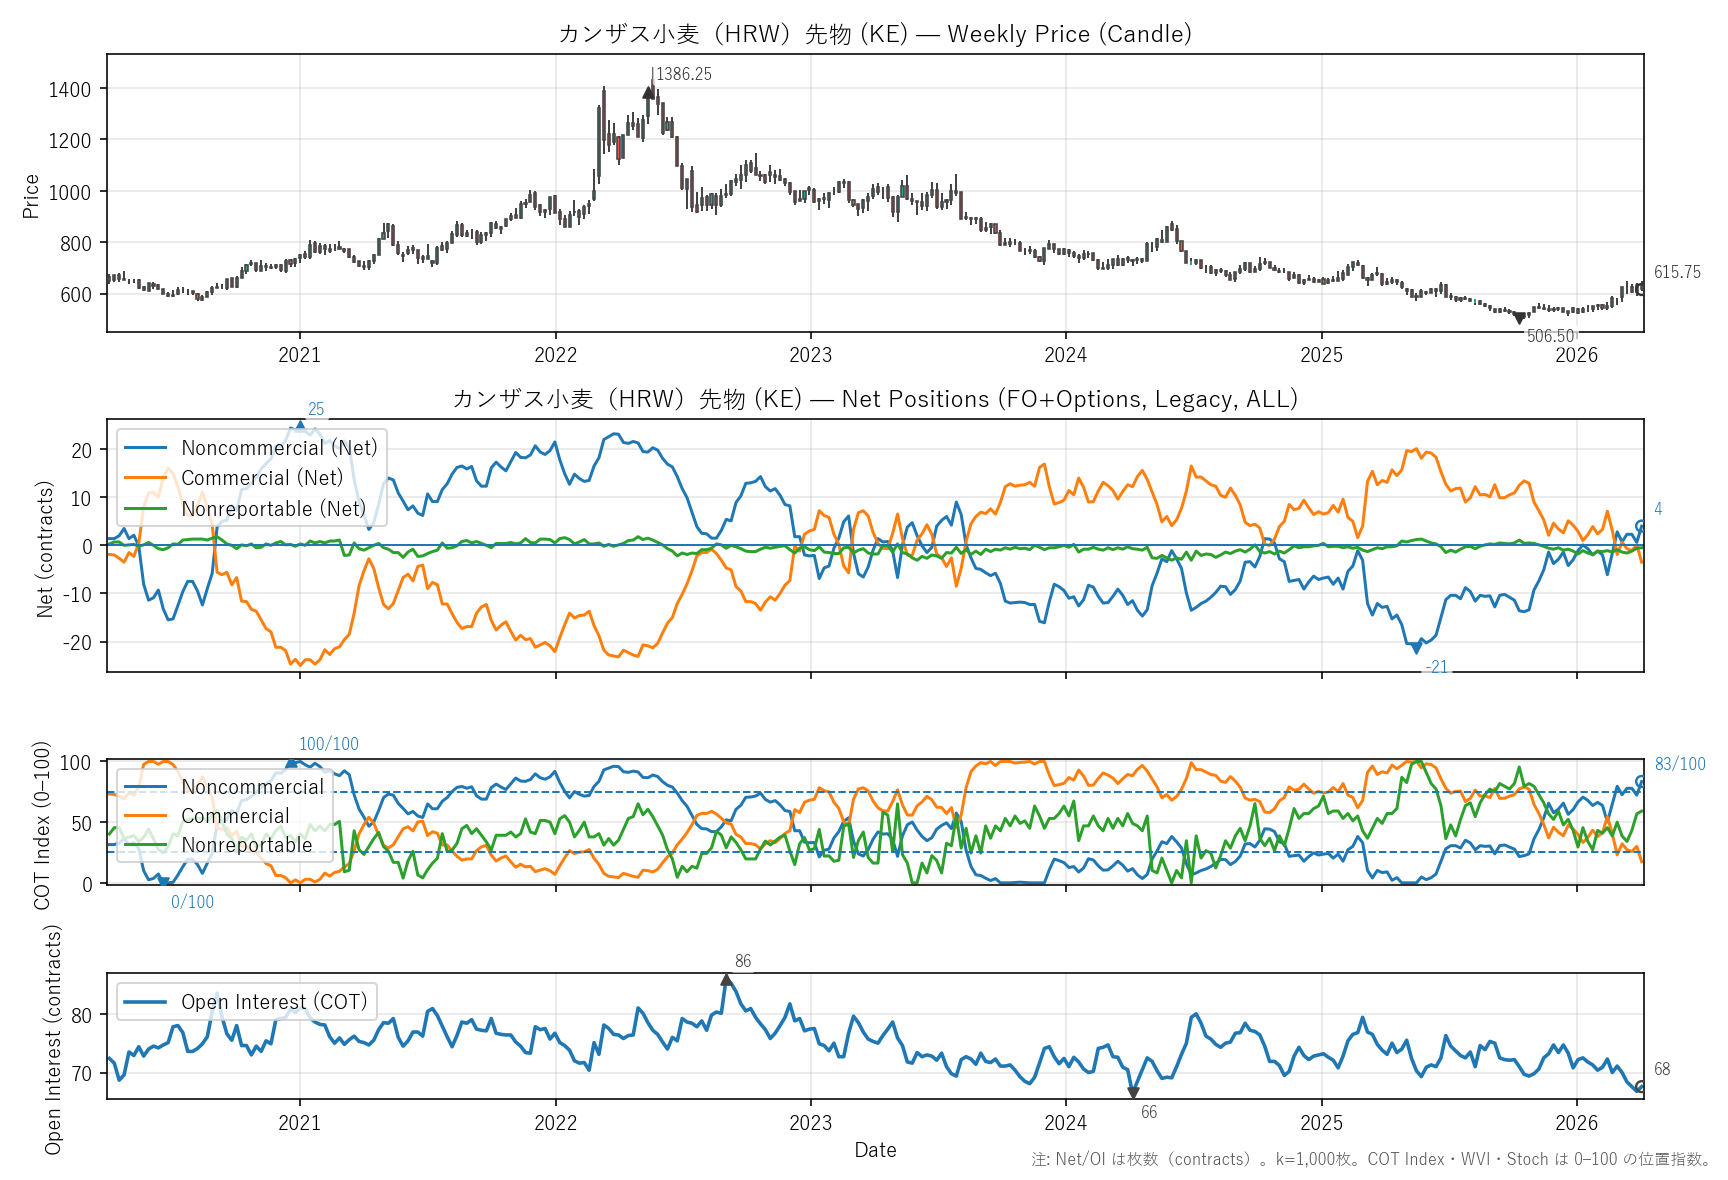Click the Net Positions chart title
1728x1180 pixels.
click(875, 399)
